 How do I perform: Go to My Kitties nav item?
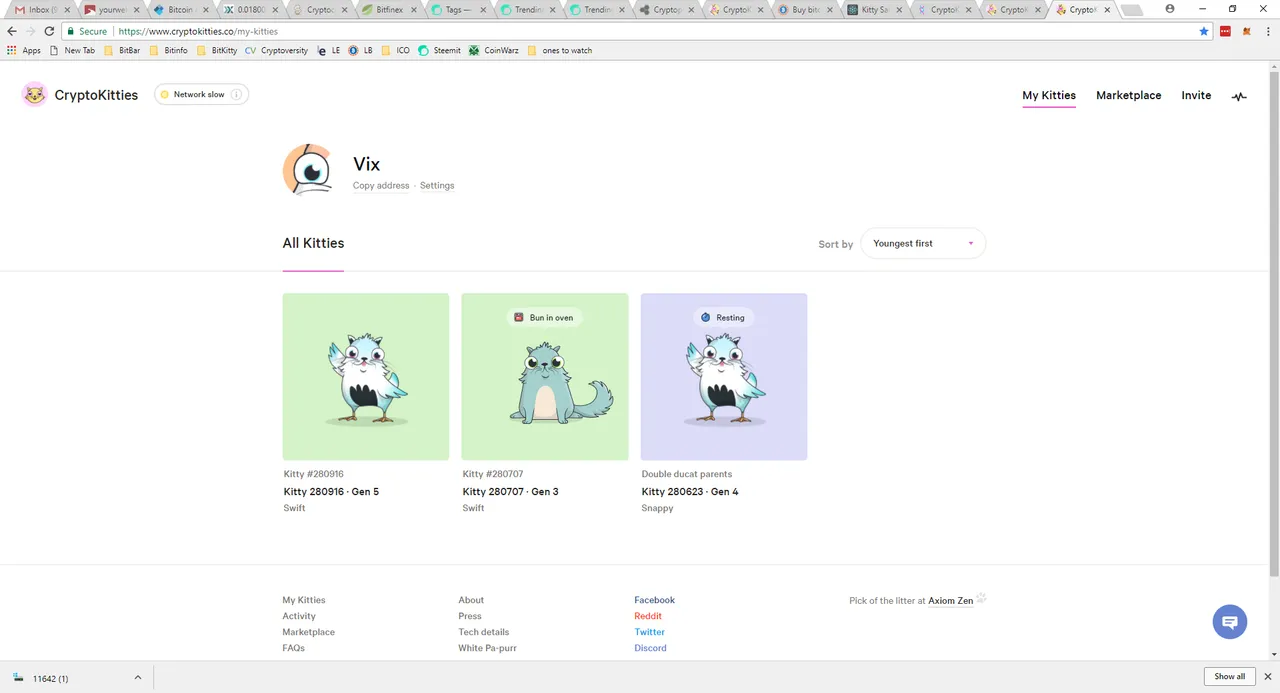[x=1049, y=96]
